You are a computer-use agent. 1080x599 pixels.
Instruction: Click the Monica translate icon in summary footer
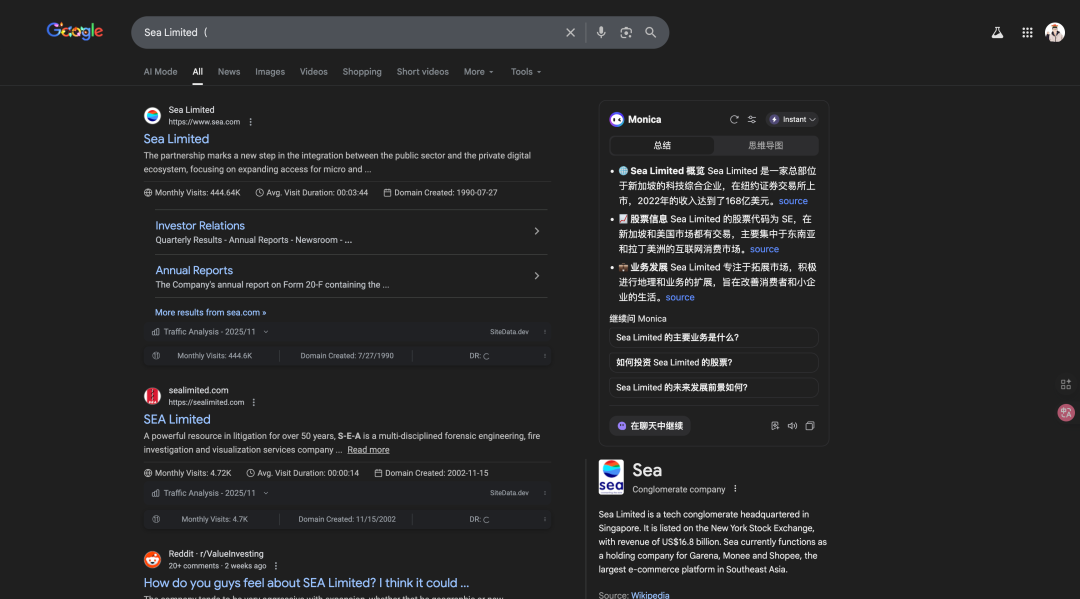click(775, 426)
